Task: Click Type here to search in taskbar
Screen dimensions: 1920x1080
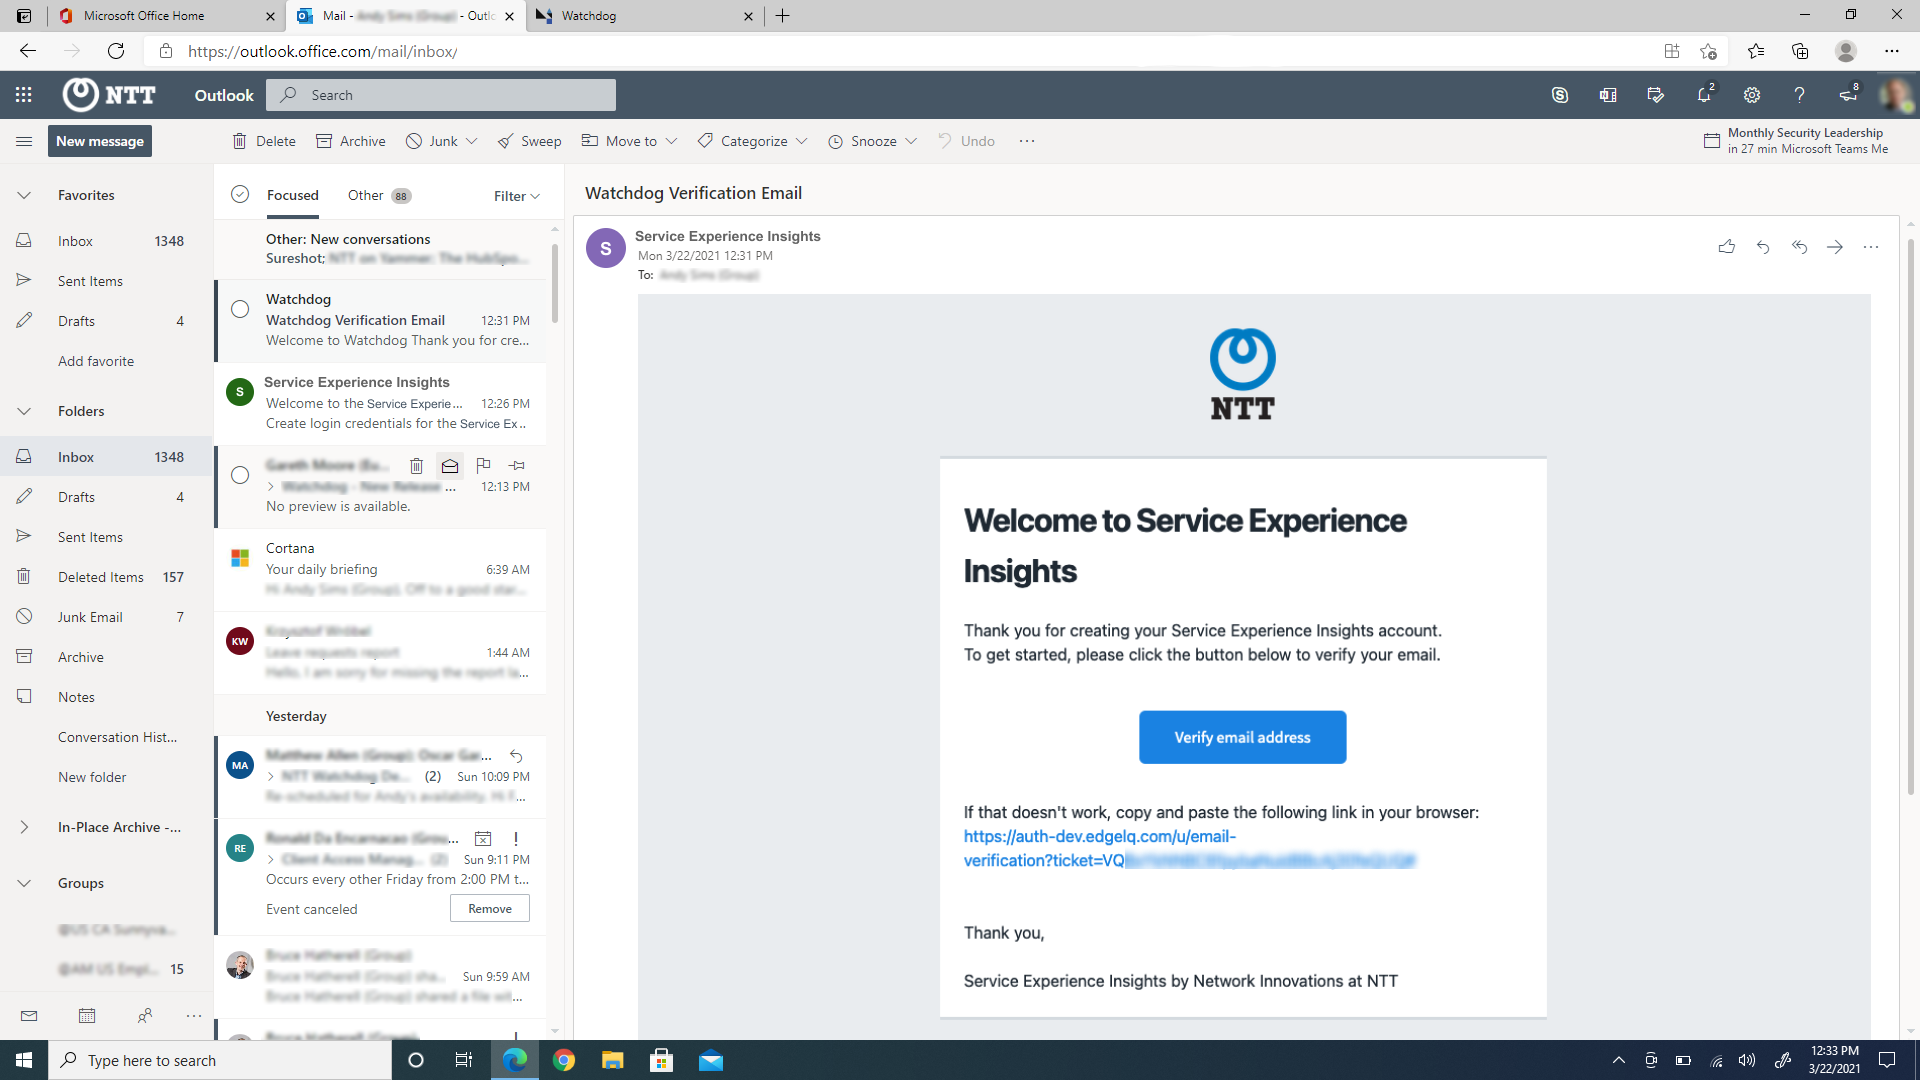Action: pyautogui.click(x=220, y=1060)
